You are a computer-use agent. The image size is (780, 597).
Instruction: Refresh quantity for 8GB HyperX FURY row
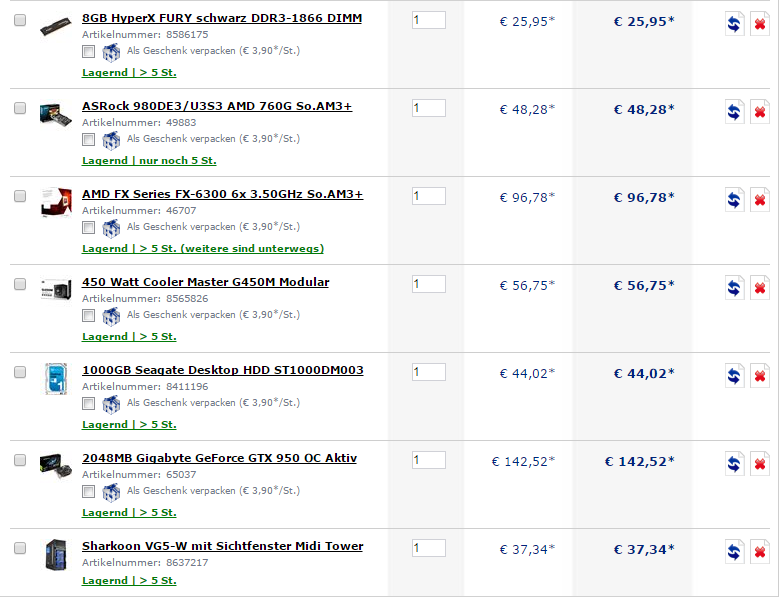(734, 23)
